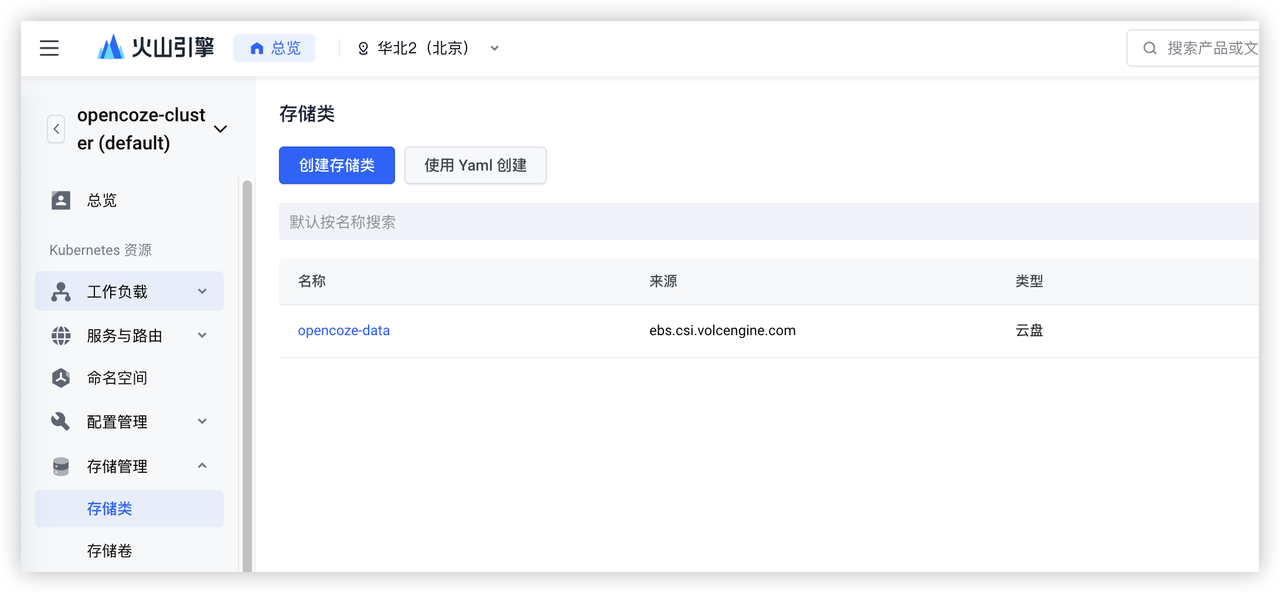The image size is (1280, 593).
Task: Expand the opencoze-cluster selector dropdown
Action: [221, 129]
